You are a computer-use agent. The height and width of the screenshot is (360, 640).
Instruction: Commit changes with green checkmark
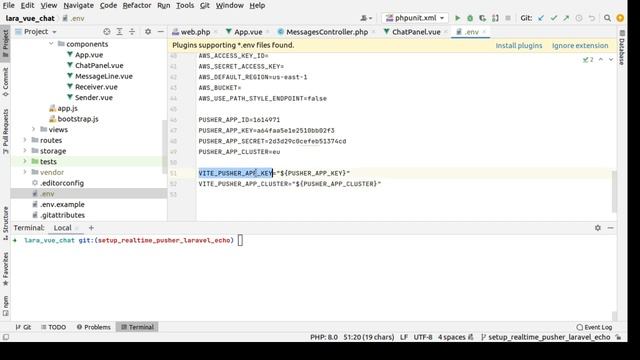coord(553,18)
